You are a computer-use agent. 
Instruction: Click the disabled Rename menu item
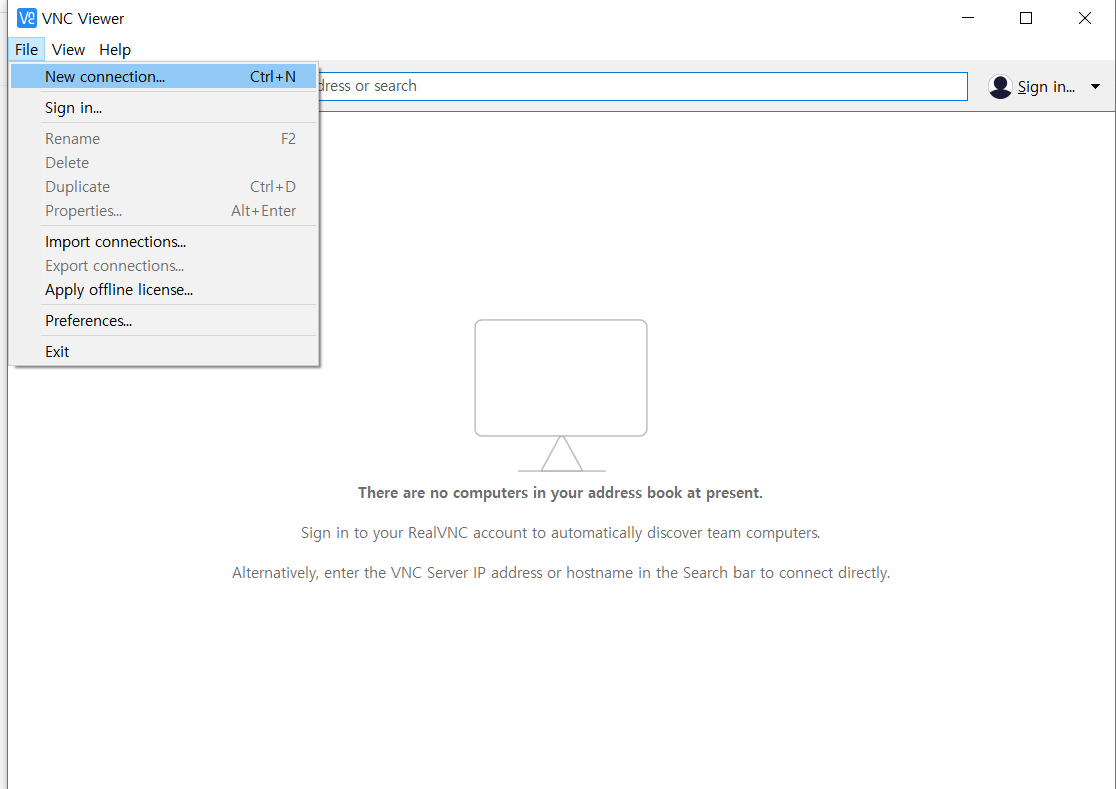click(164, 139)
